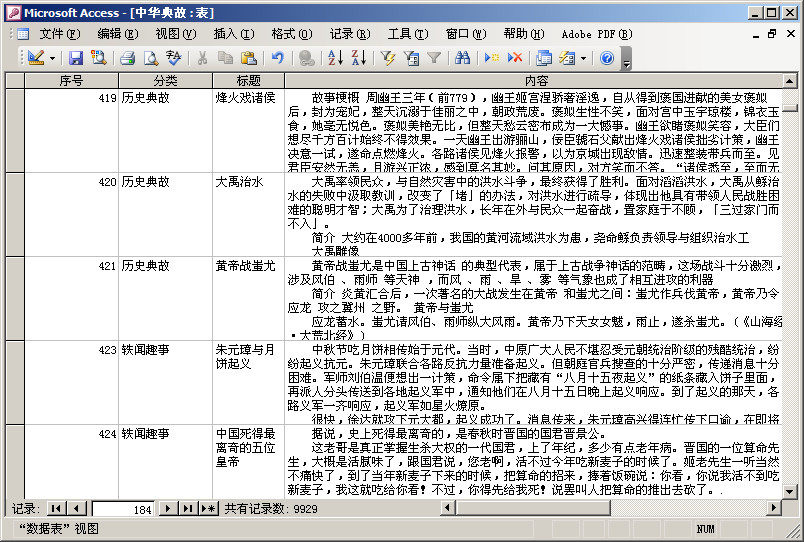
Task: Click the vertical scrollbar up arrow
Action: pyautogui.click(x=790, y=81)
